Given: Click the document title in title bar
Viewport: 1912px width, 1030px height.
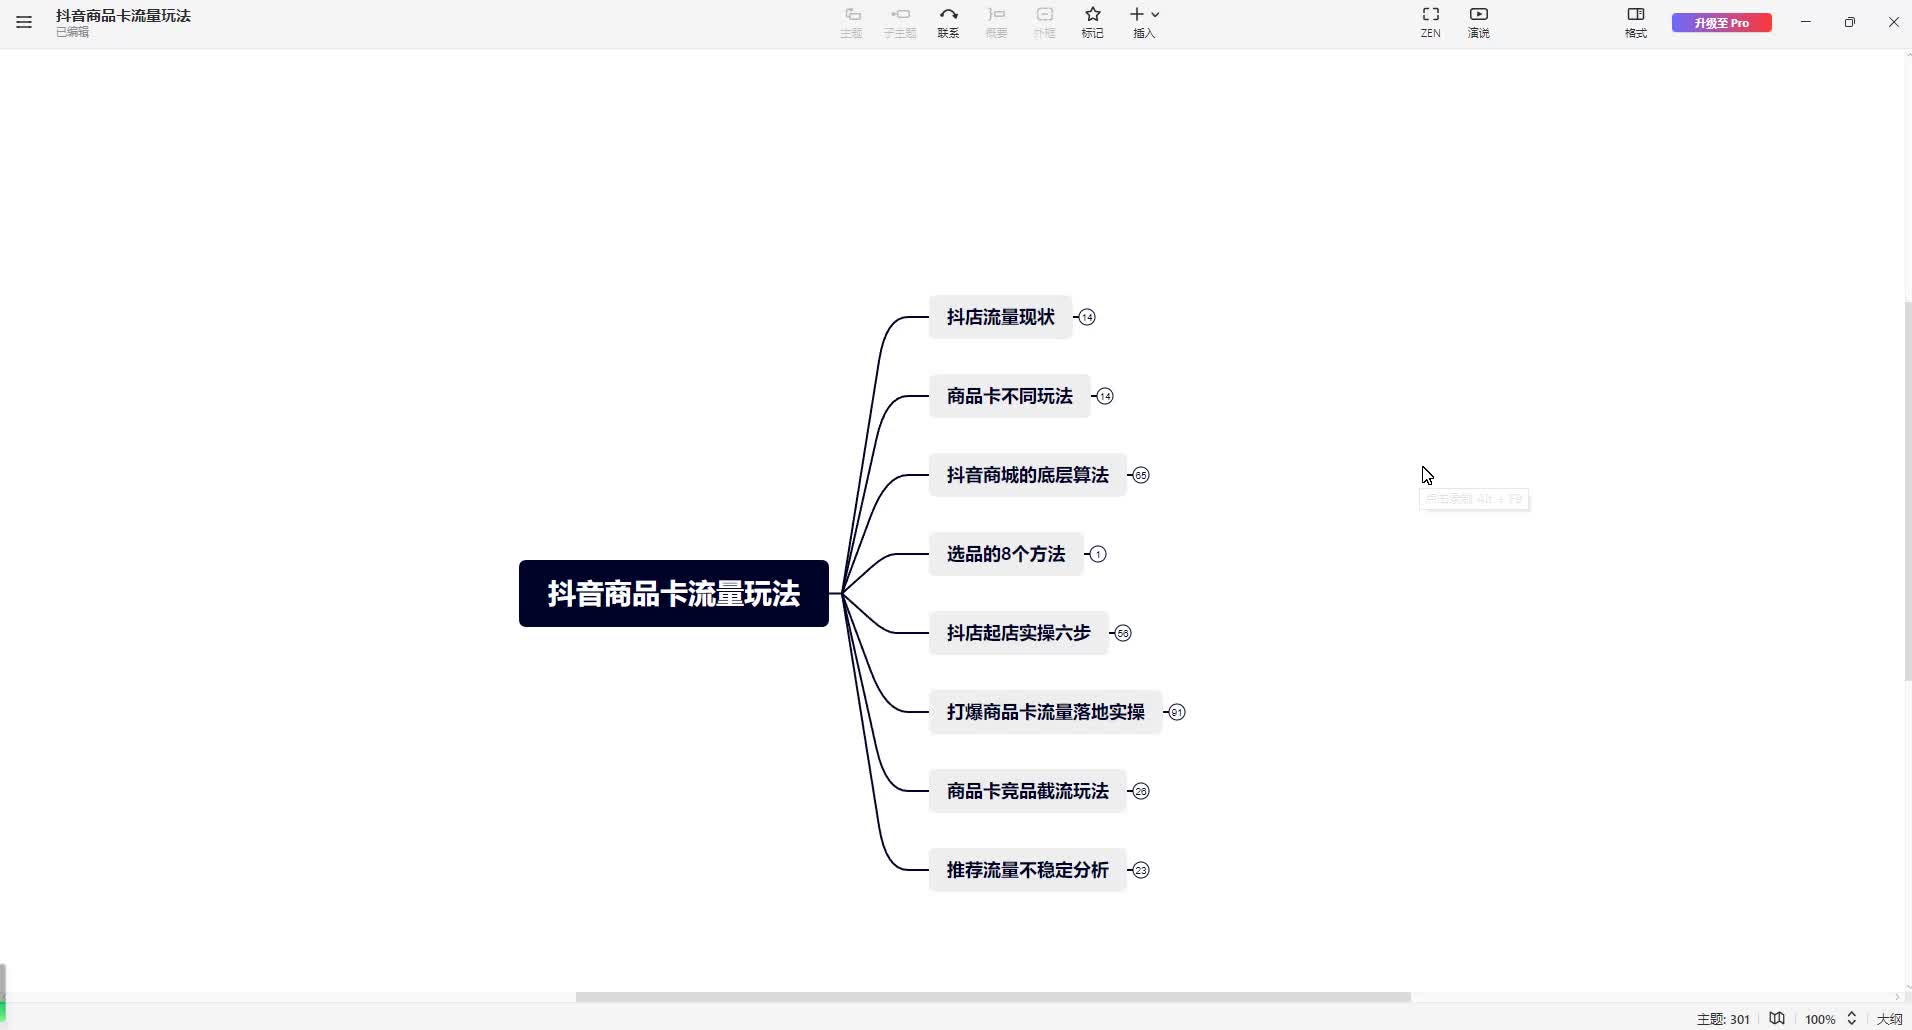Looking at the screenshot, I should 123,16.
